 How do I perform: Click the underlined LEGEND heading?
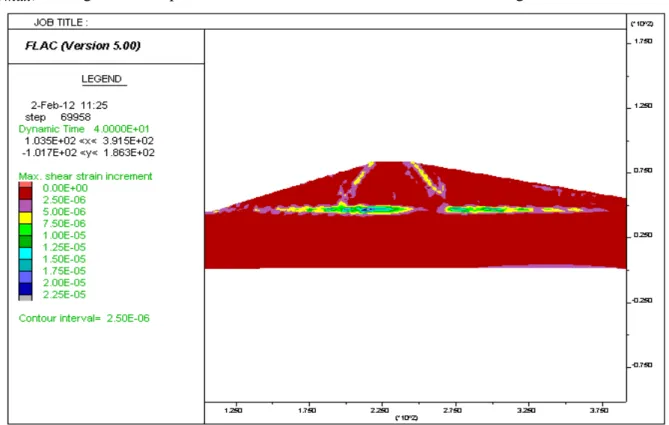102,79
